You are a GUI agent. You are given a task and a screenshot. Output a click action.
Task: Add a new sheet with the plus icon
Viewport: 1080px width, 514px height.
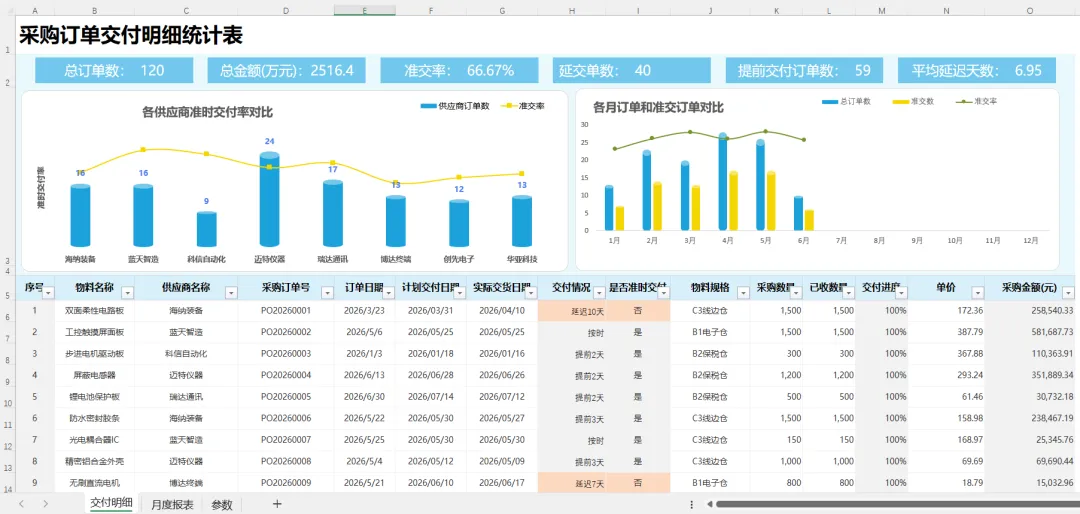click(x=277, y=504)
